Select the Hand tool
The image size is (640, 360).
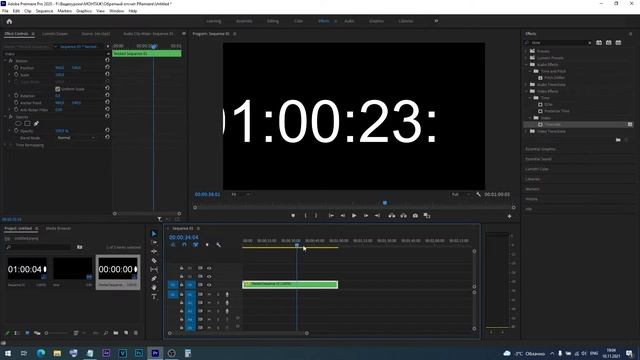pyautogui.click(x=154, y=288)
